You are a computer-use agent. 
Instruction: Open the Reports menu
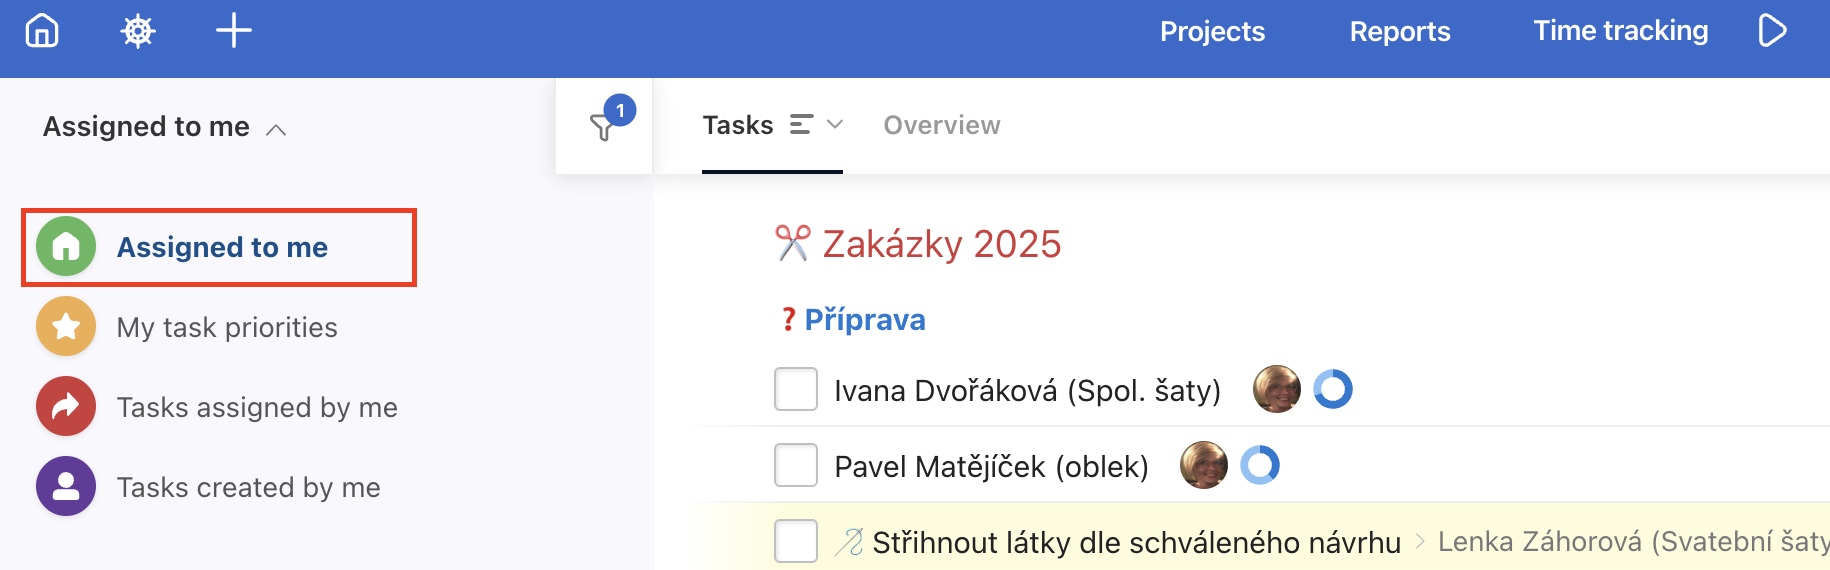pyautogui.click(x=1399, y=31)
